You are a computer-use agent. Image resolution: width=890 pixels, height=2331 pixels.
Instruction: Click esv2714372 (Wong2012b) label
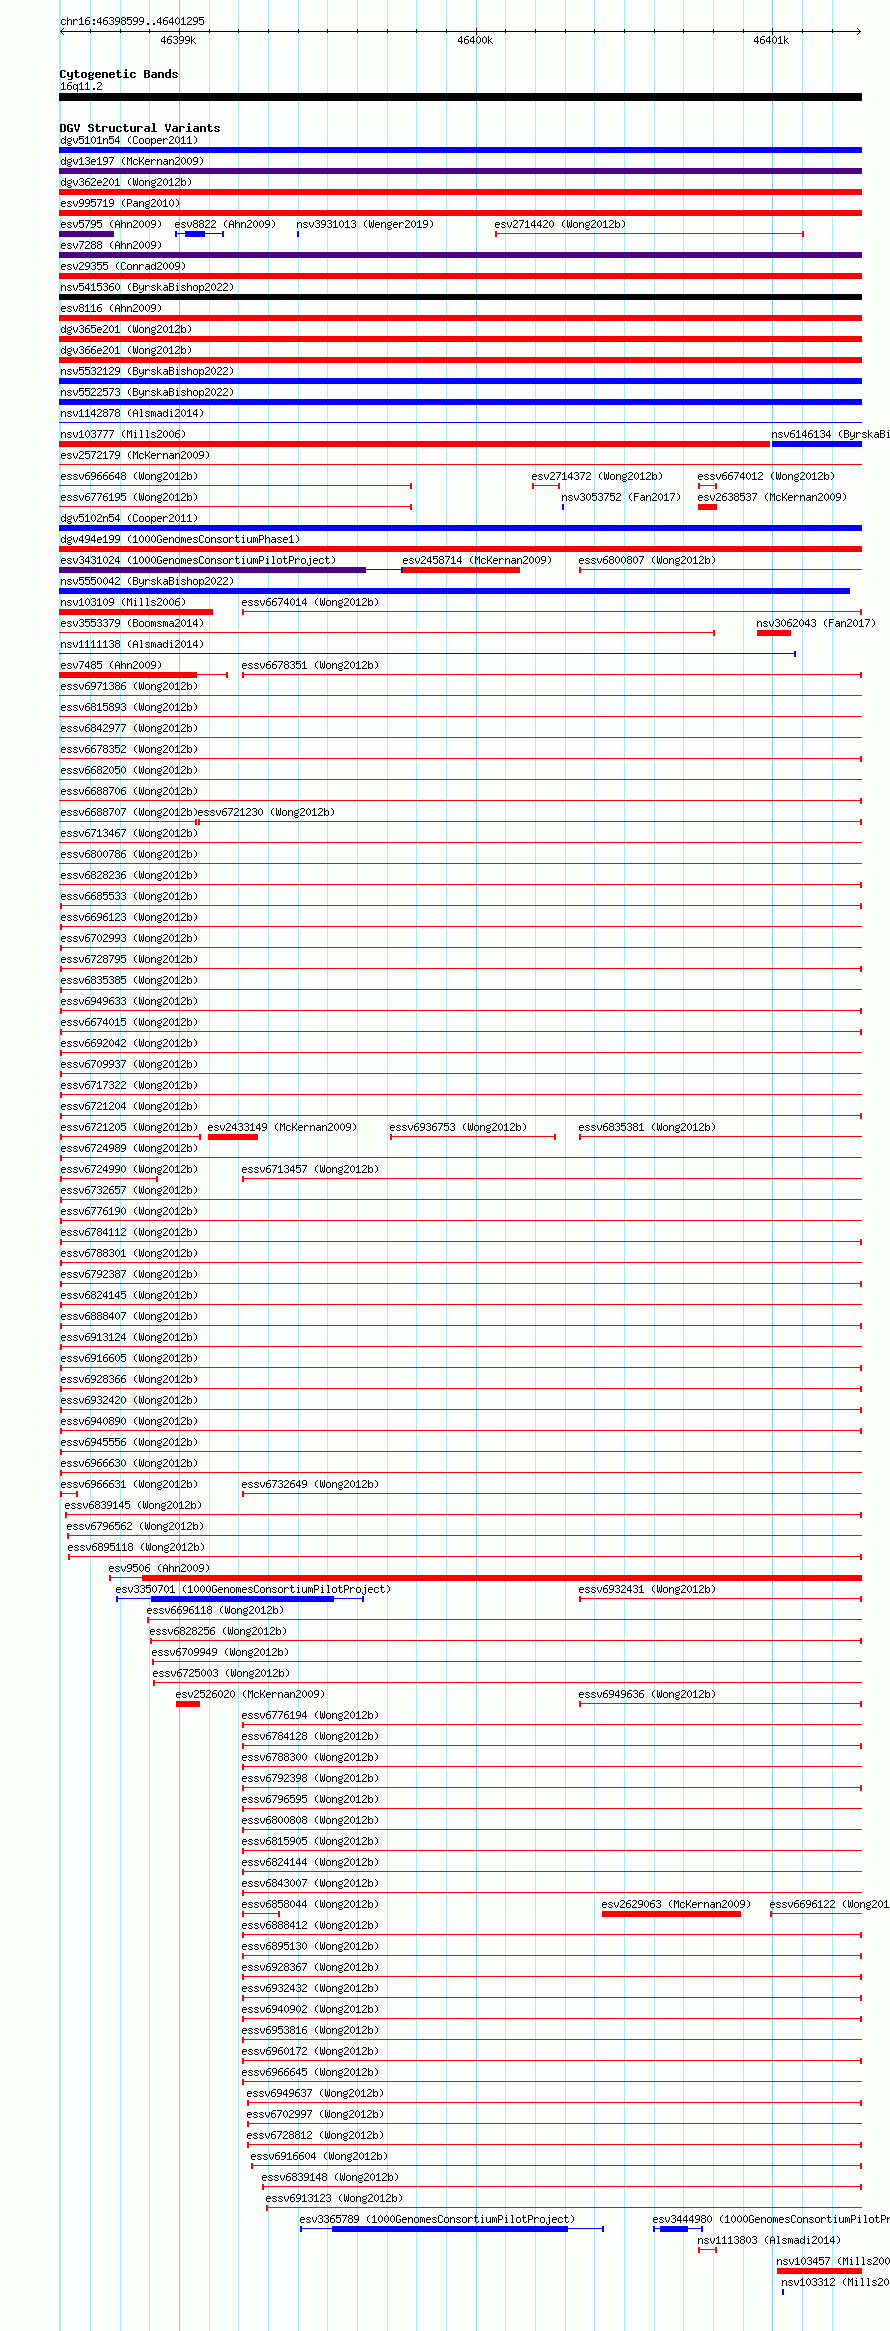pyautogui.click(x=597, y=476)
